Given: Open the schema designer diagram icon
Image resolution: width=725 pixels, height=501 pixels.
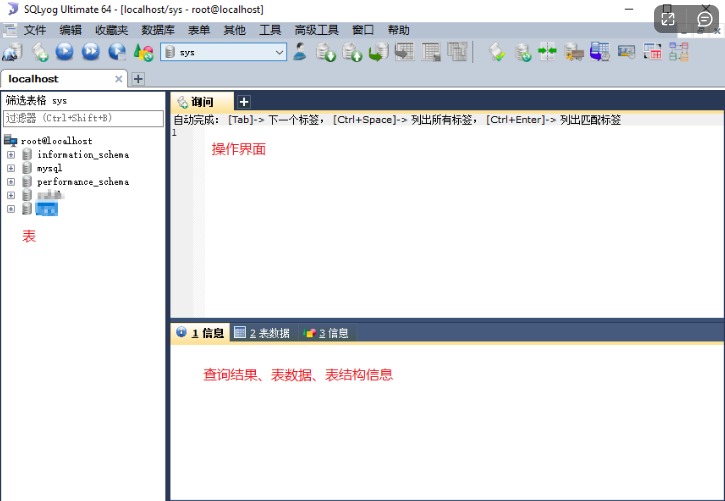Looking at the screenshot, I should tap(679, 52).
